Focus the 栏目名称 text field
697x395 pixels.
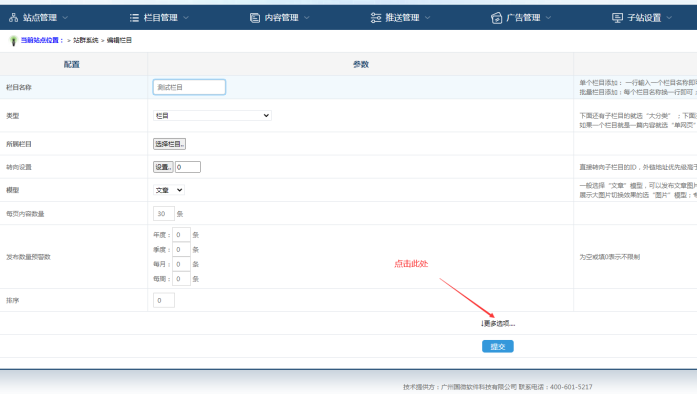189,87
